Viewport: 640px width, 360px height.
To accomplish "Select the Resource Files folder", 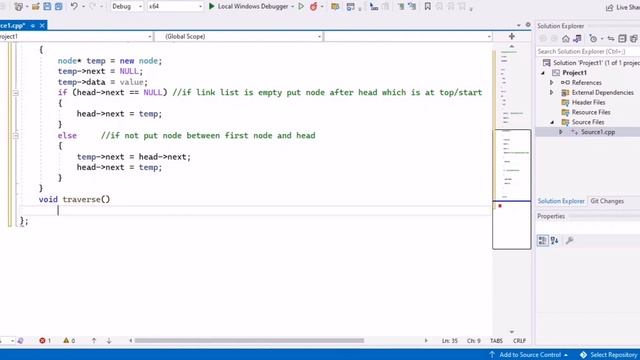I will (591, 112).
